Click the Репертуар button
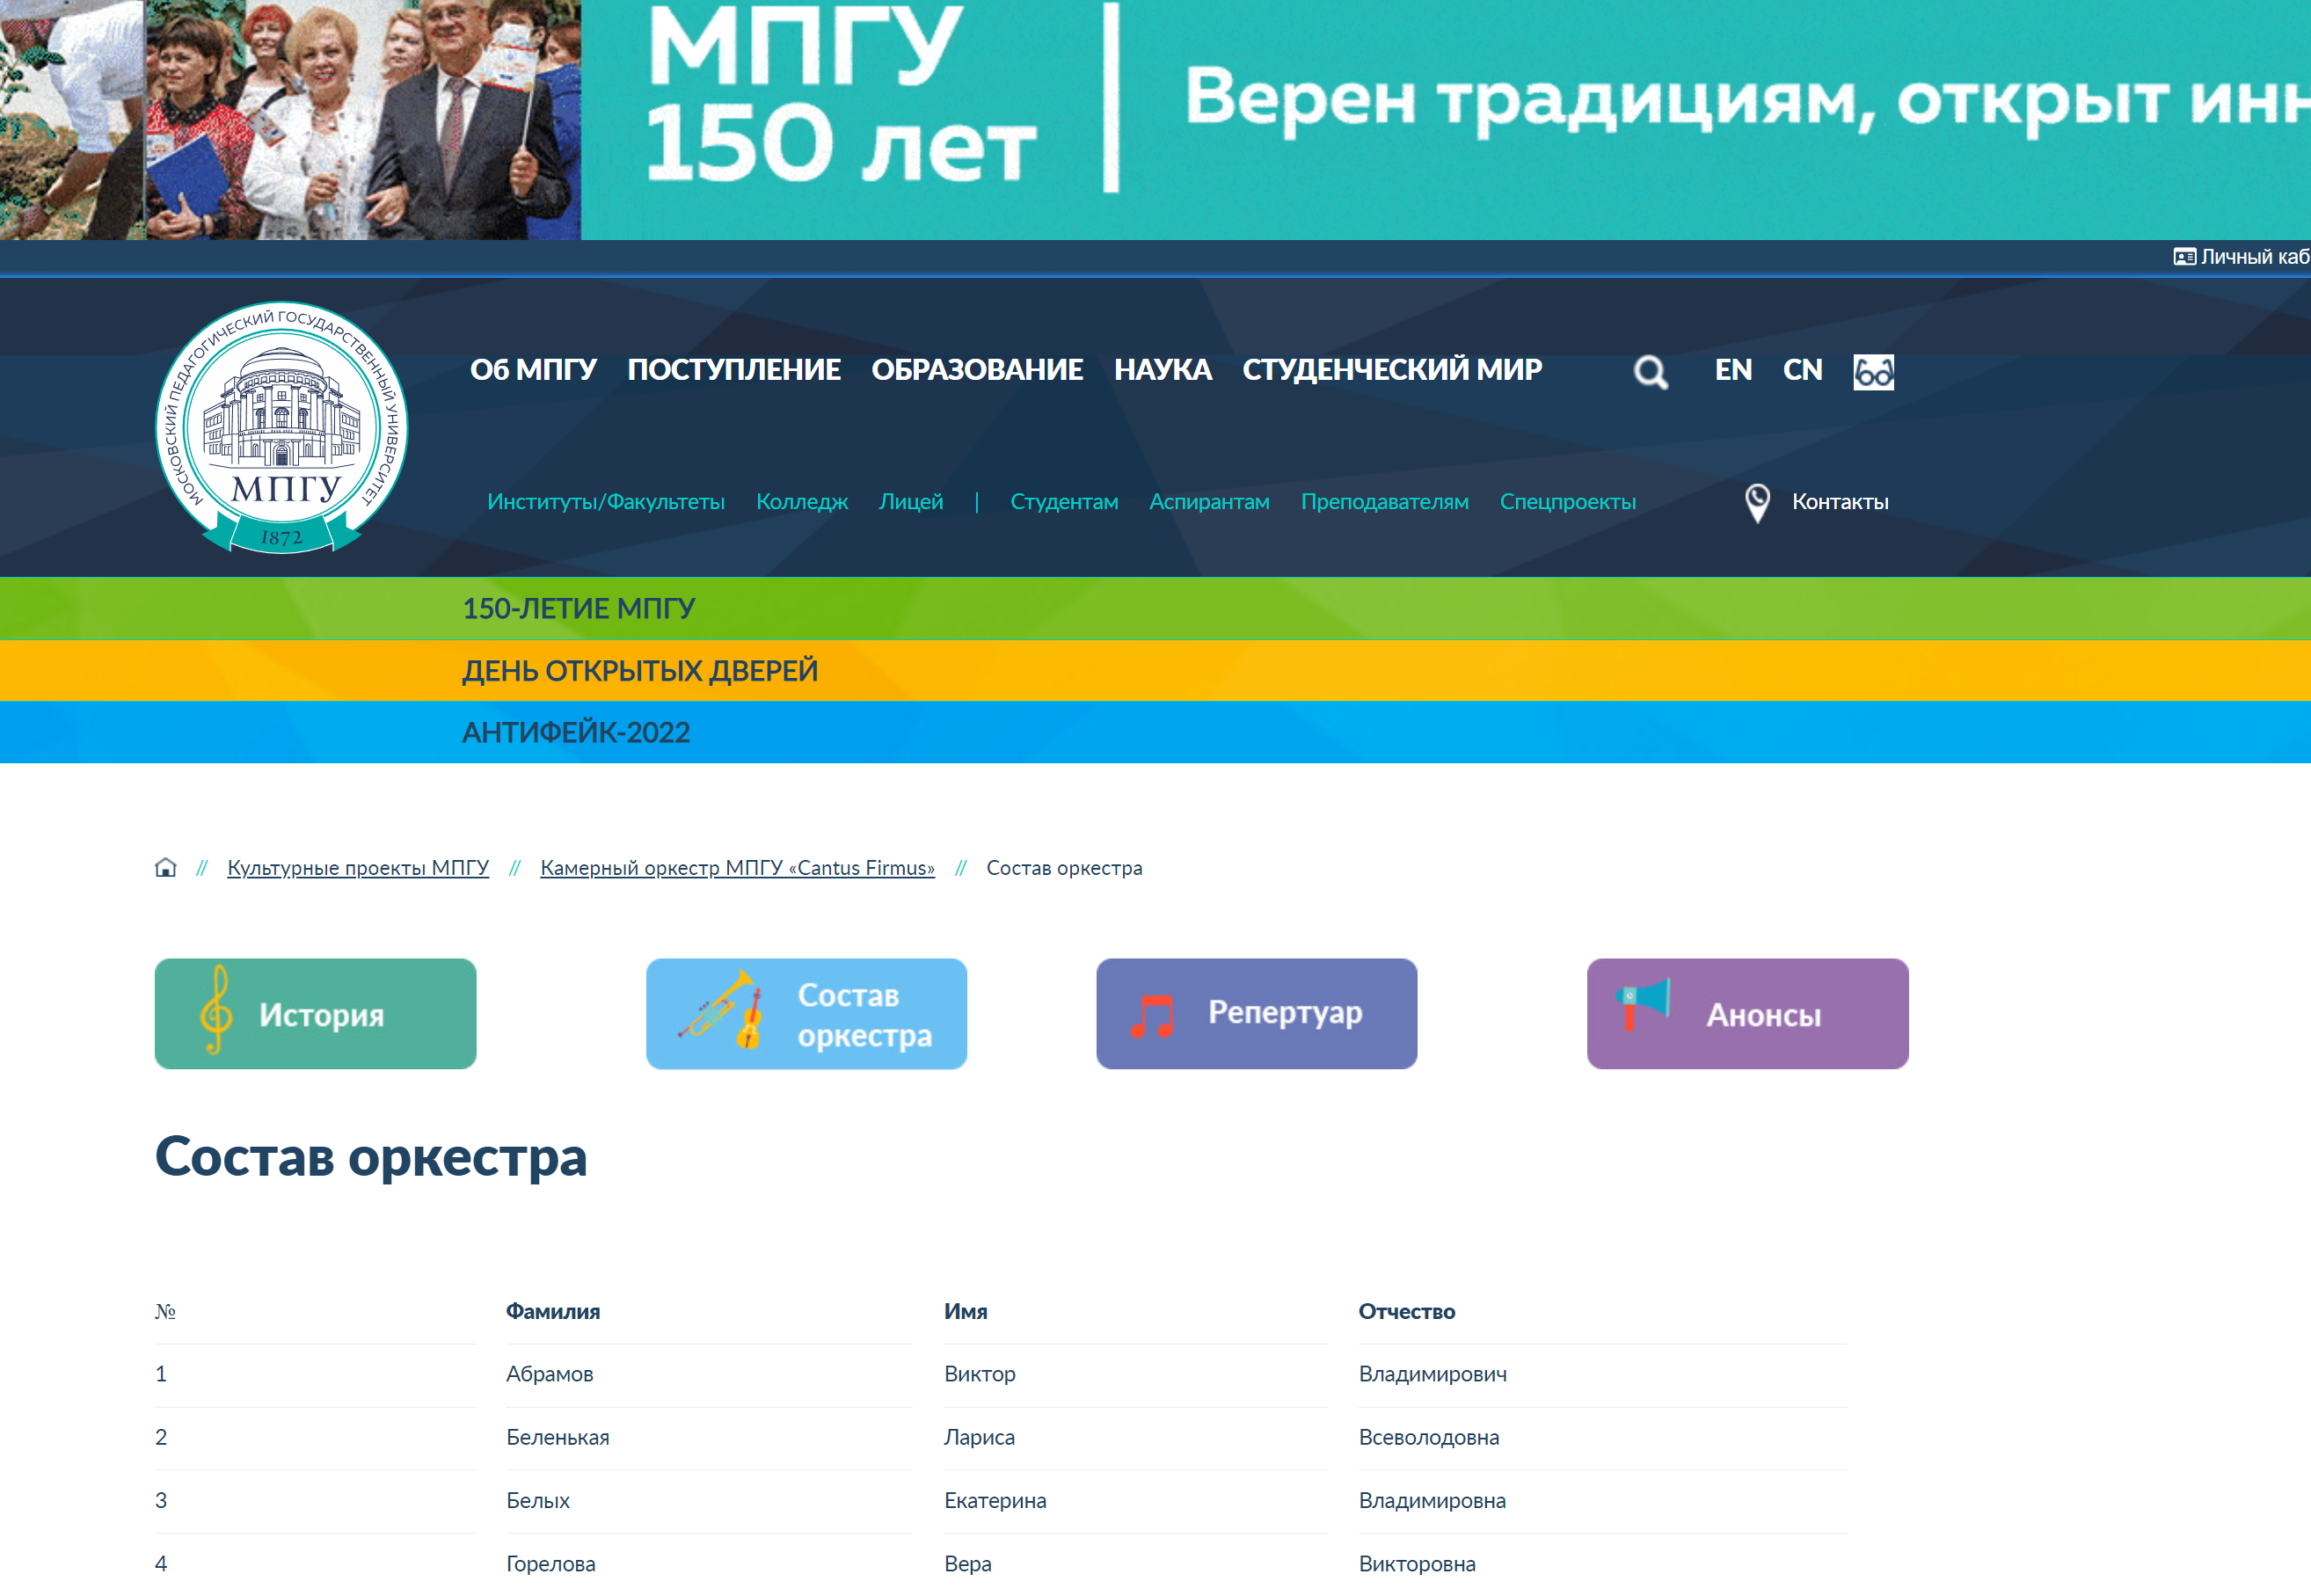 tap(1256, 1014)
